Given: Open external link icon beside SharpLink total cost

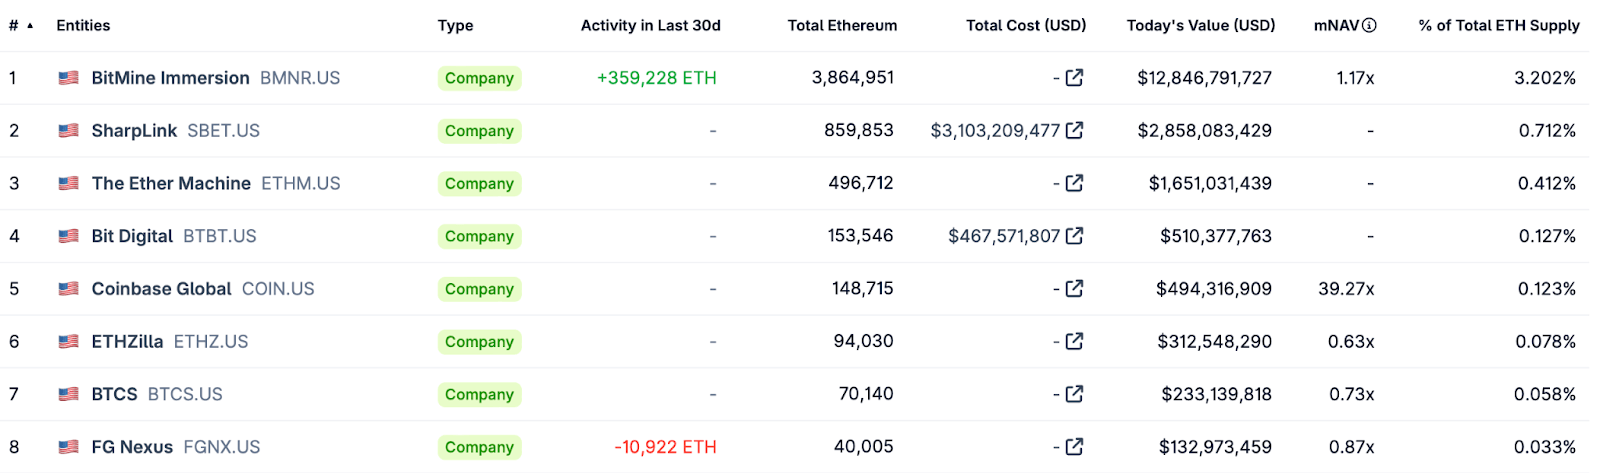Looking at the screenshot, I should click(1074, 130).
